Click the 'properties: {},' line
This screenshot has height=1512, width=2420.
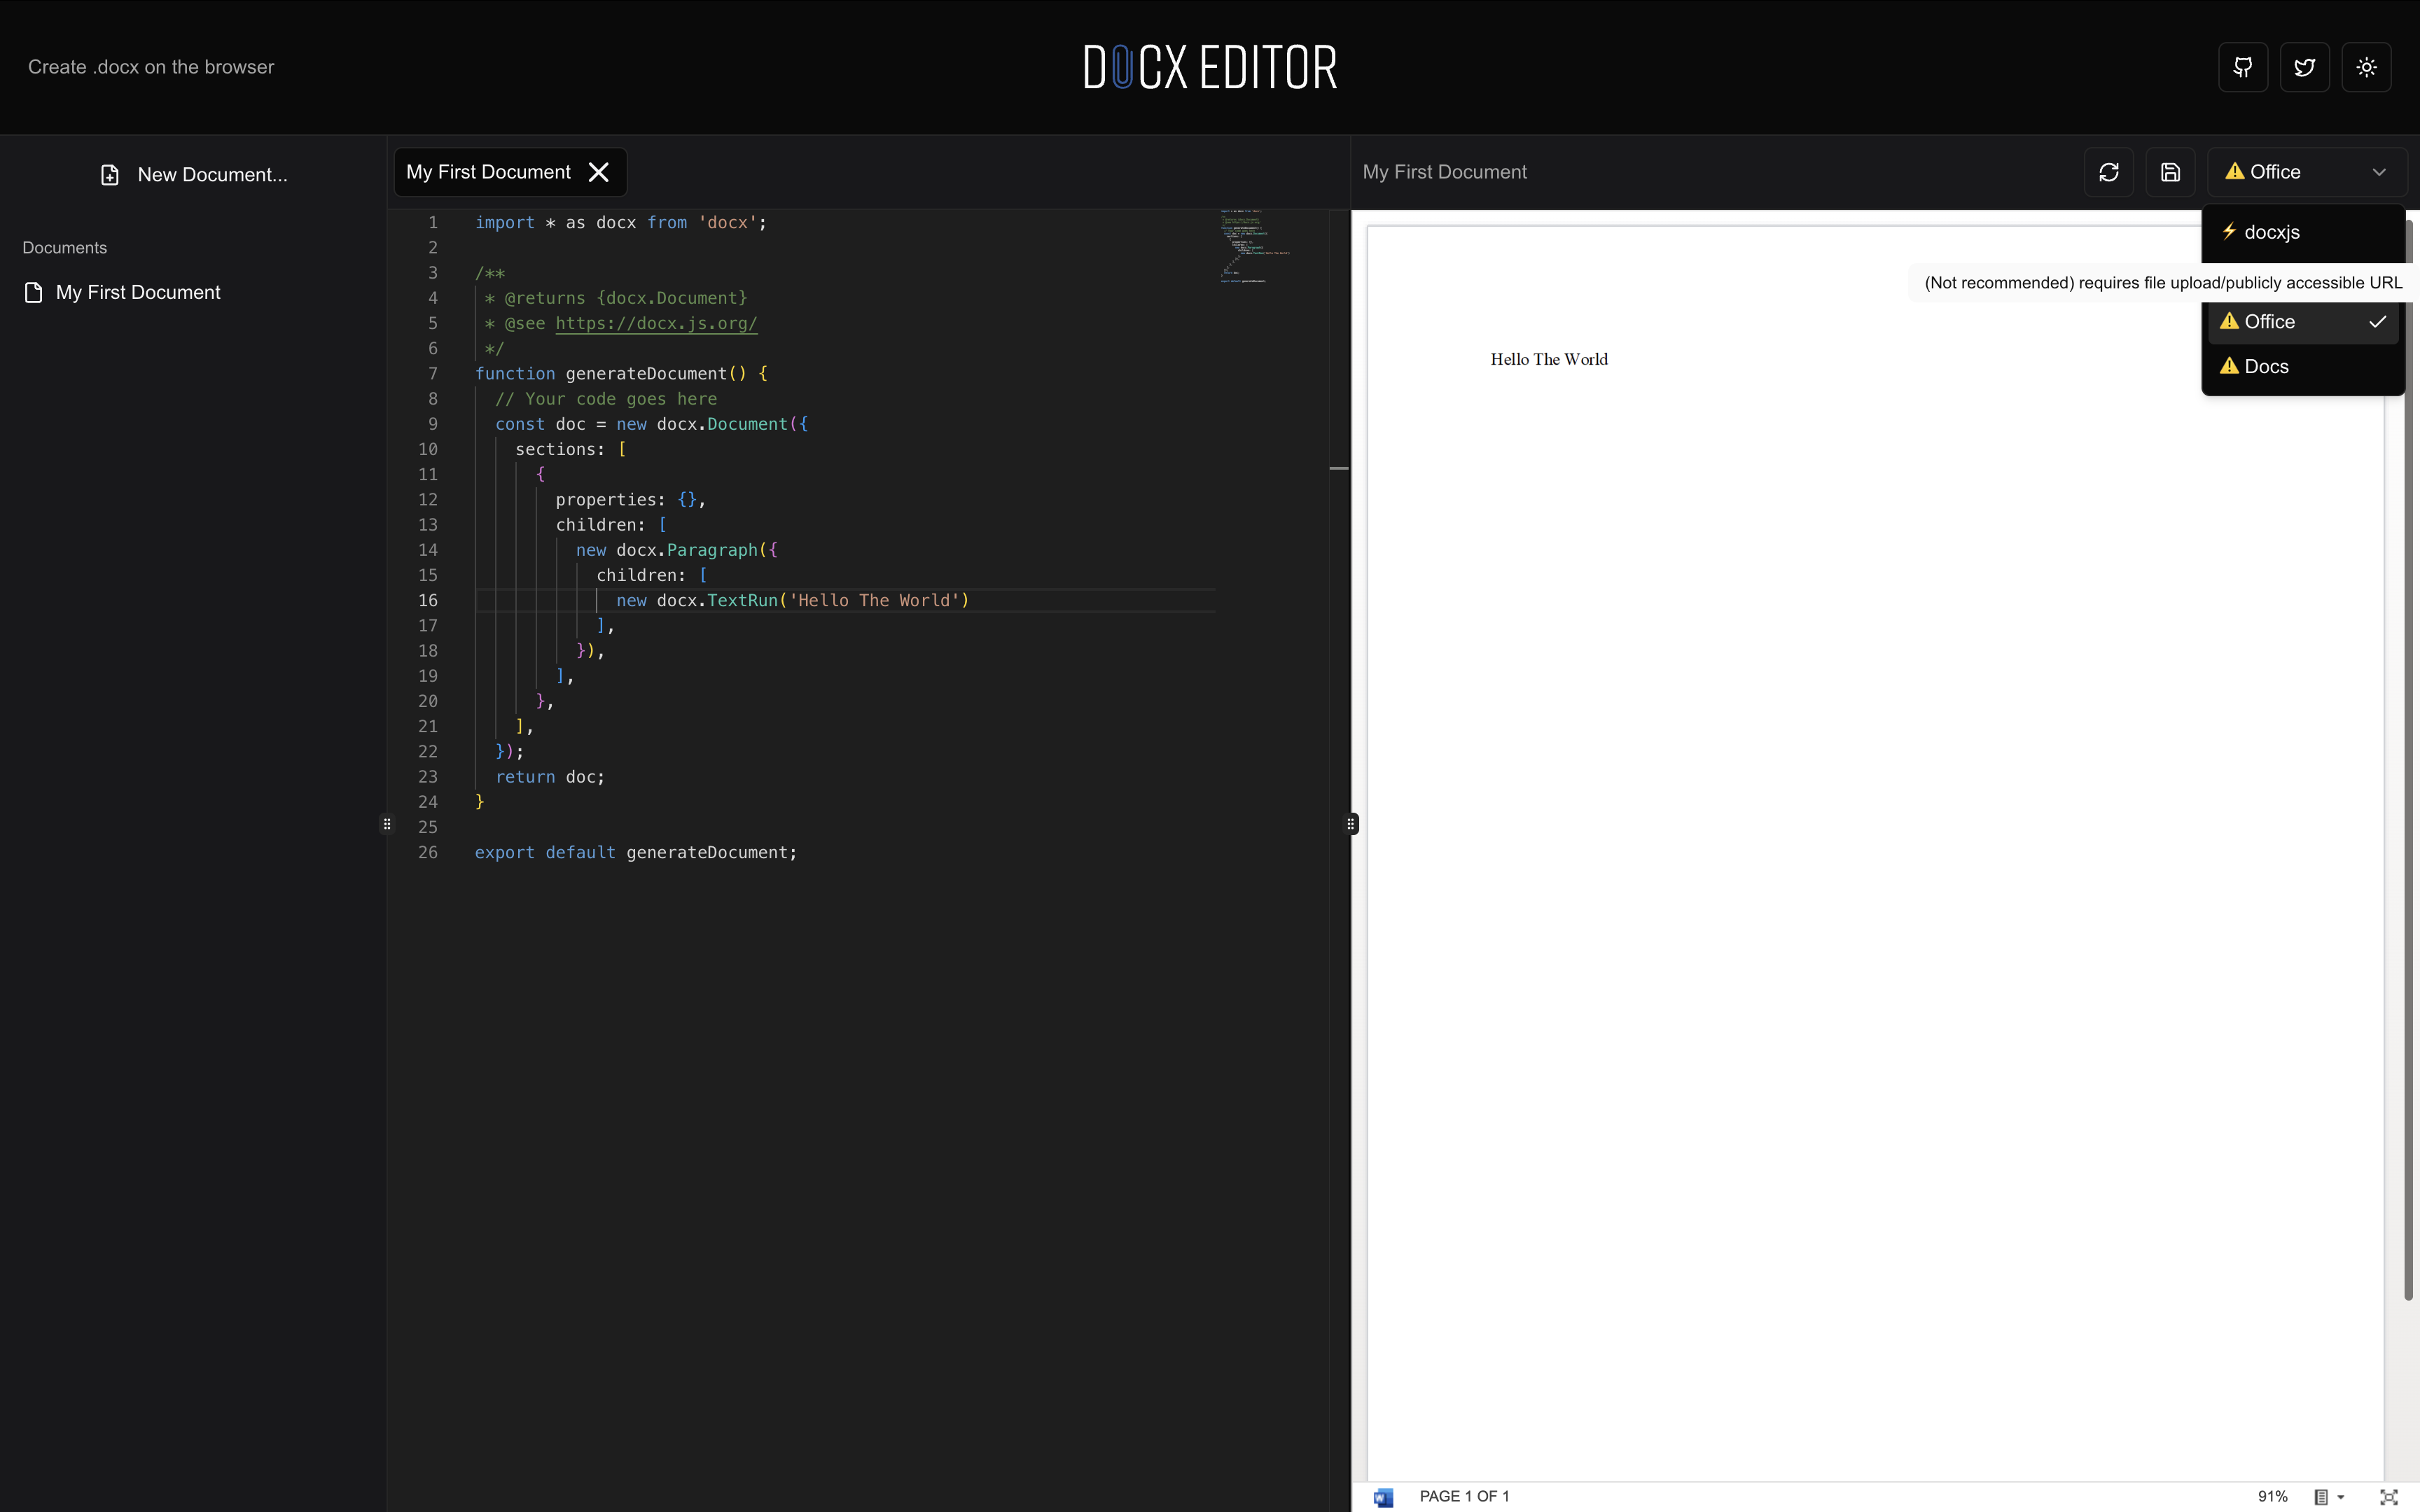tap(631, 499)
